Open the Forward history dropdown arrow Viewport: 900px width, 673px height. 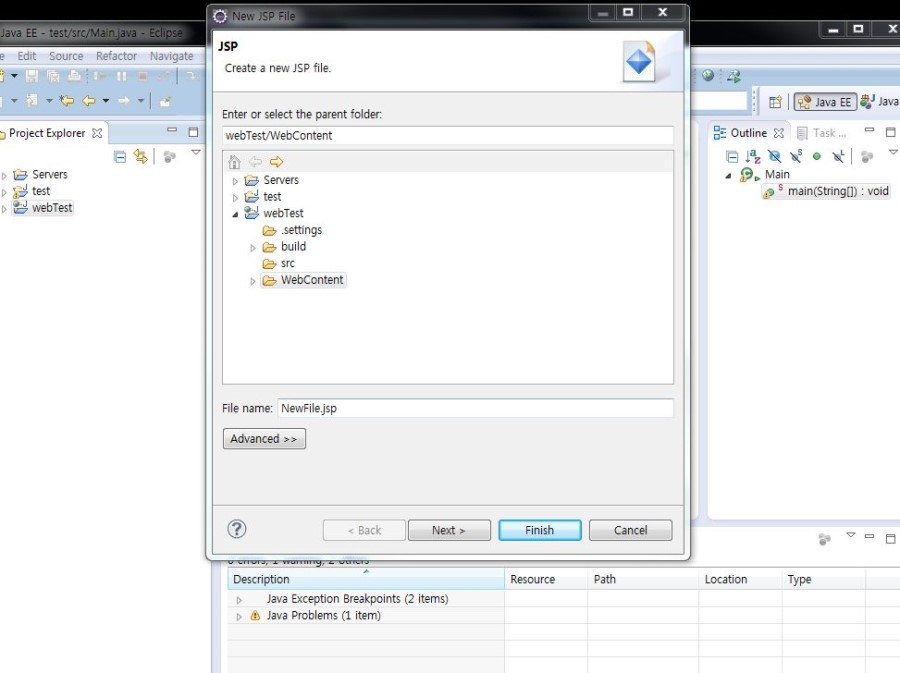click(x=141, y=101)
